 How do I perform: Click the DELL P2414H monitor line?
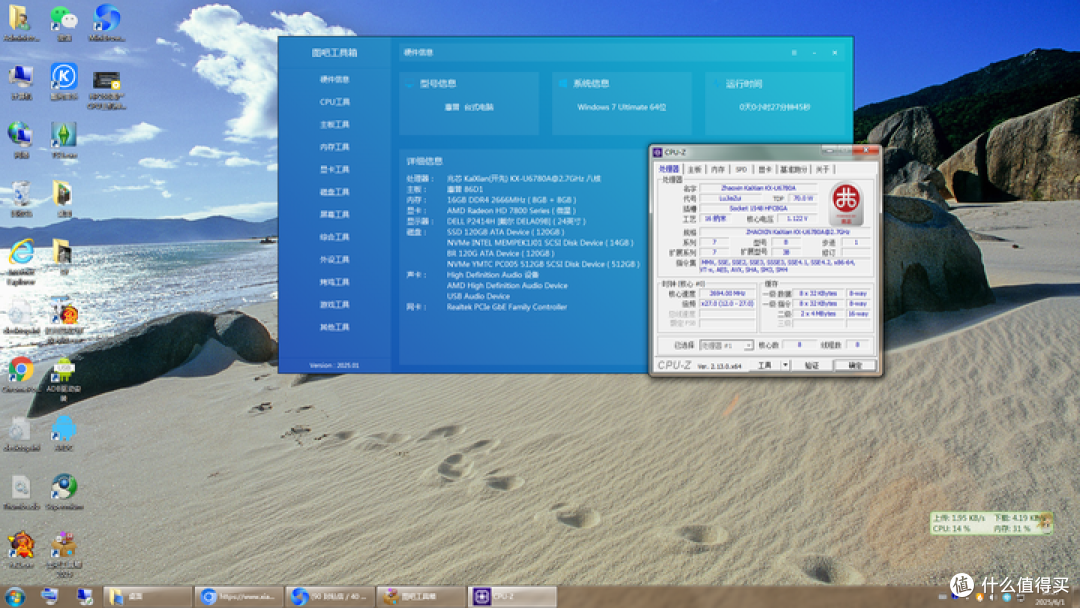click(516, 221)
